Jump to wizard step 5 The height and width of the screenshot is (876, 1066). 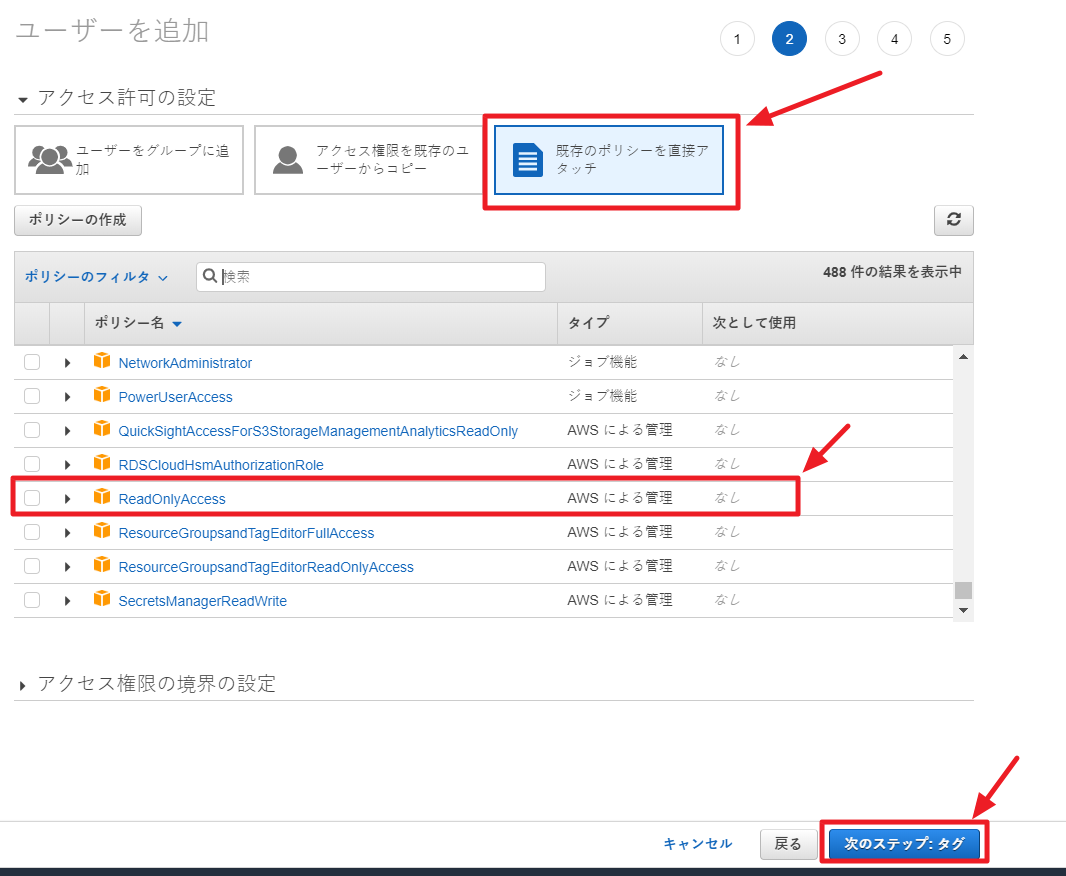click(x=947, y=39)
